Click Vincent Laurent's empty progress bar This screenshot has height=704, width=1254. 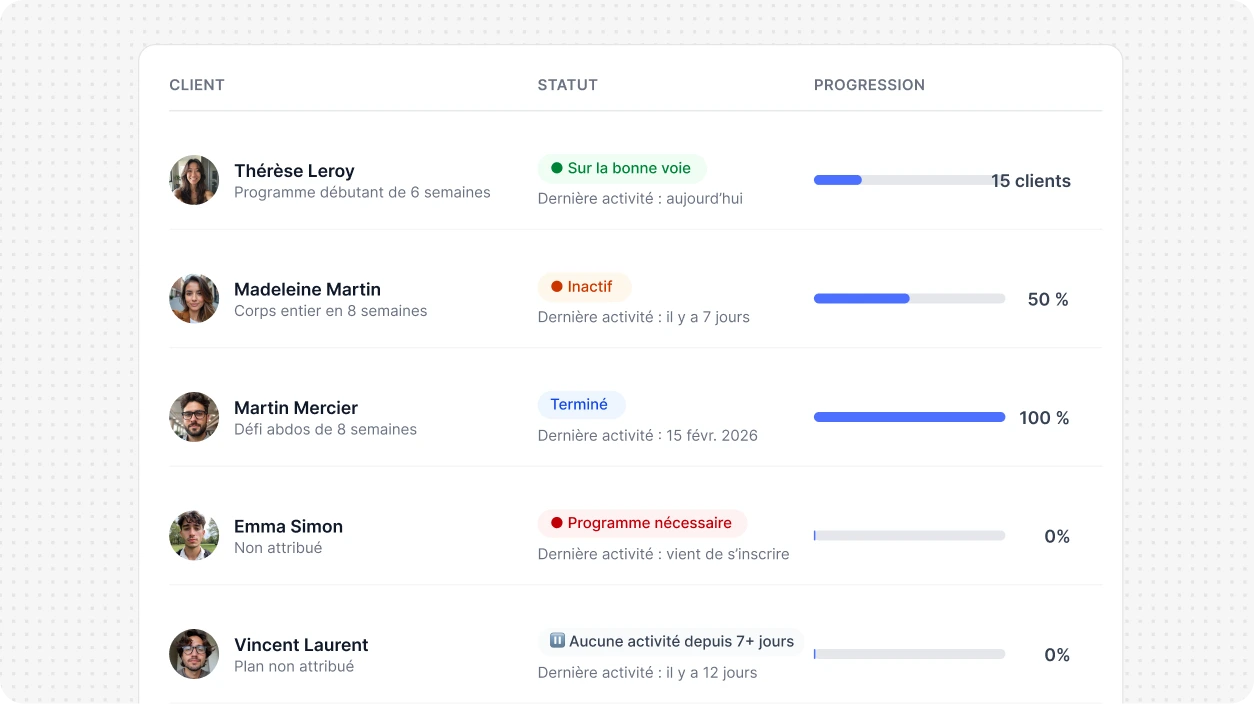coord(909,654)
